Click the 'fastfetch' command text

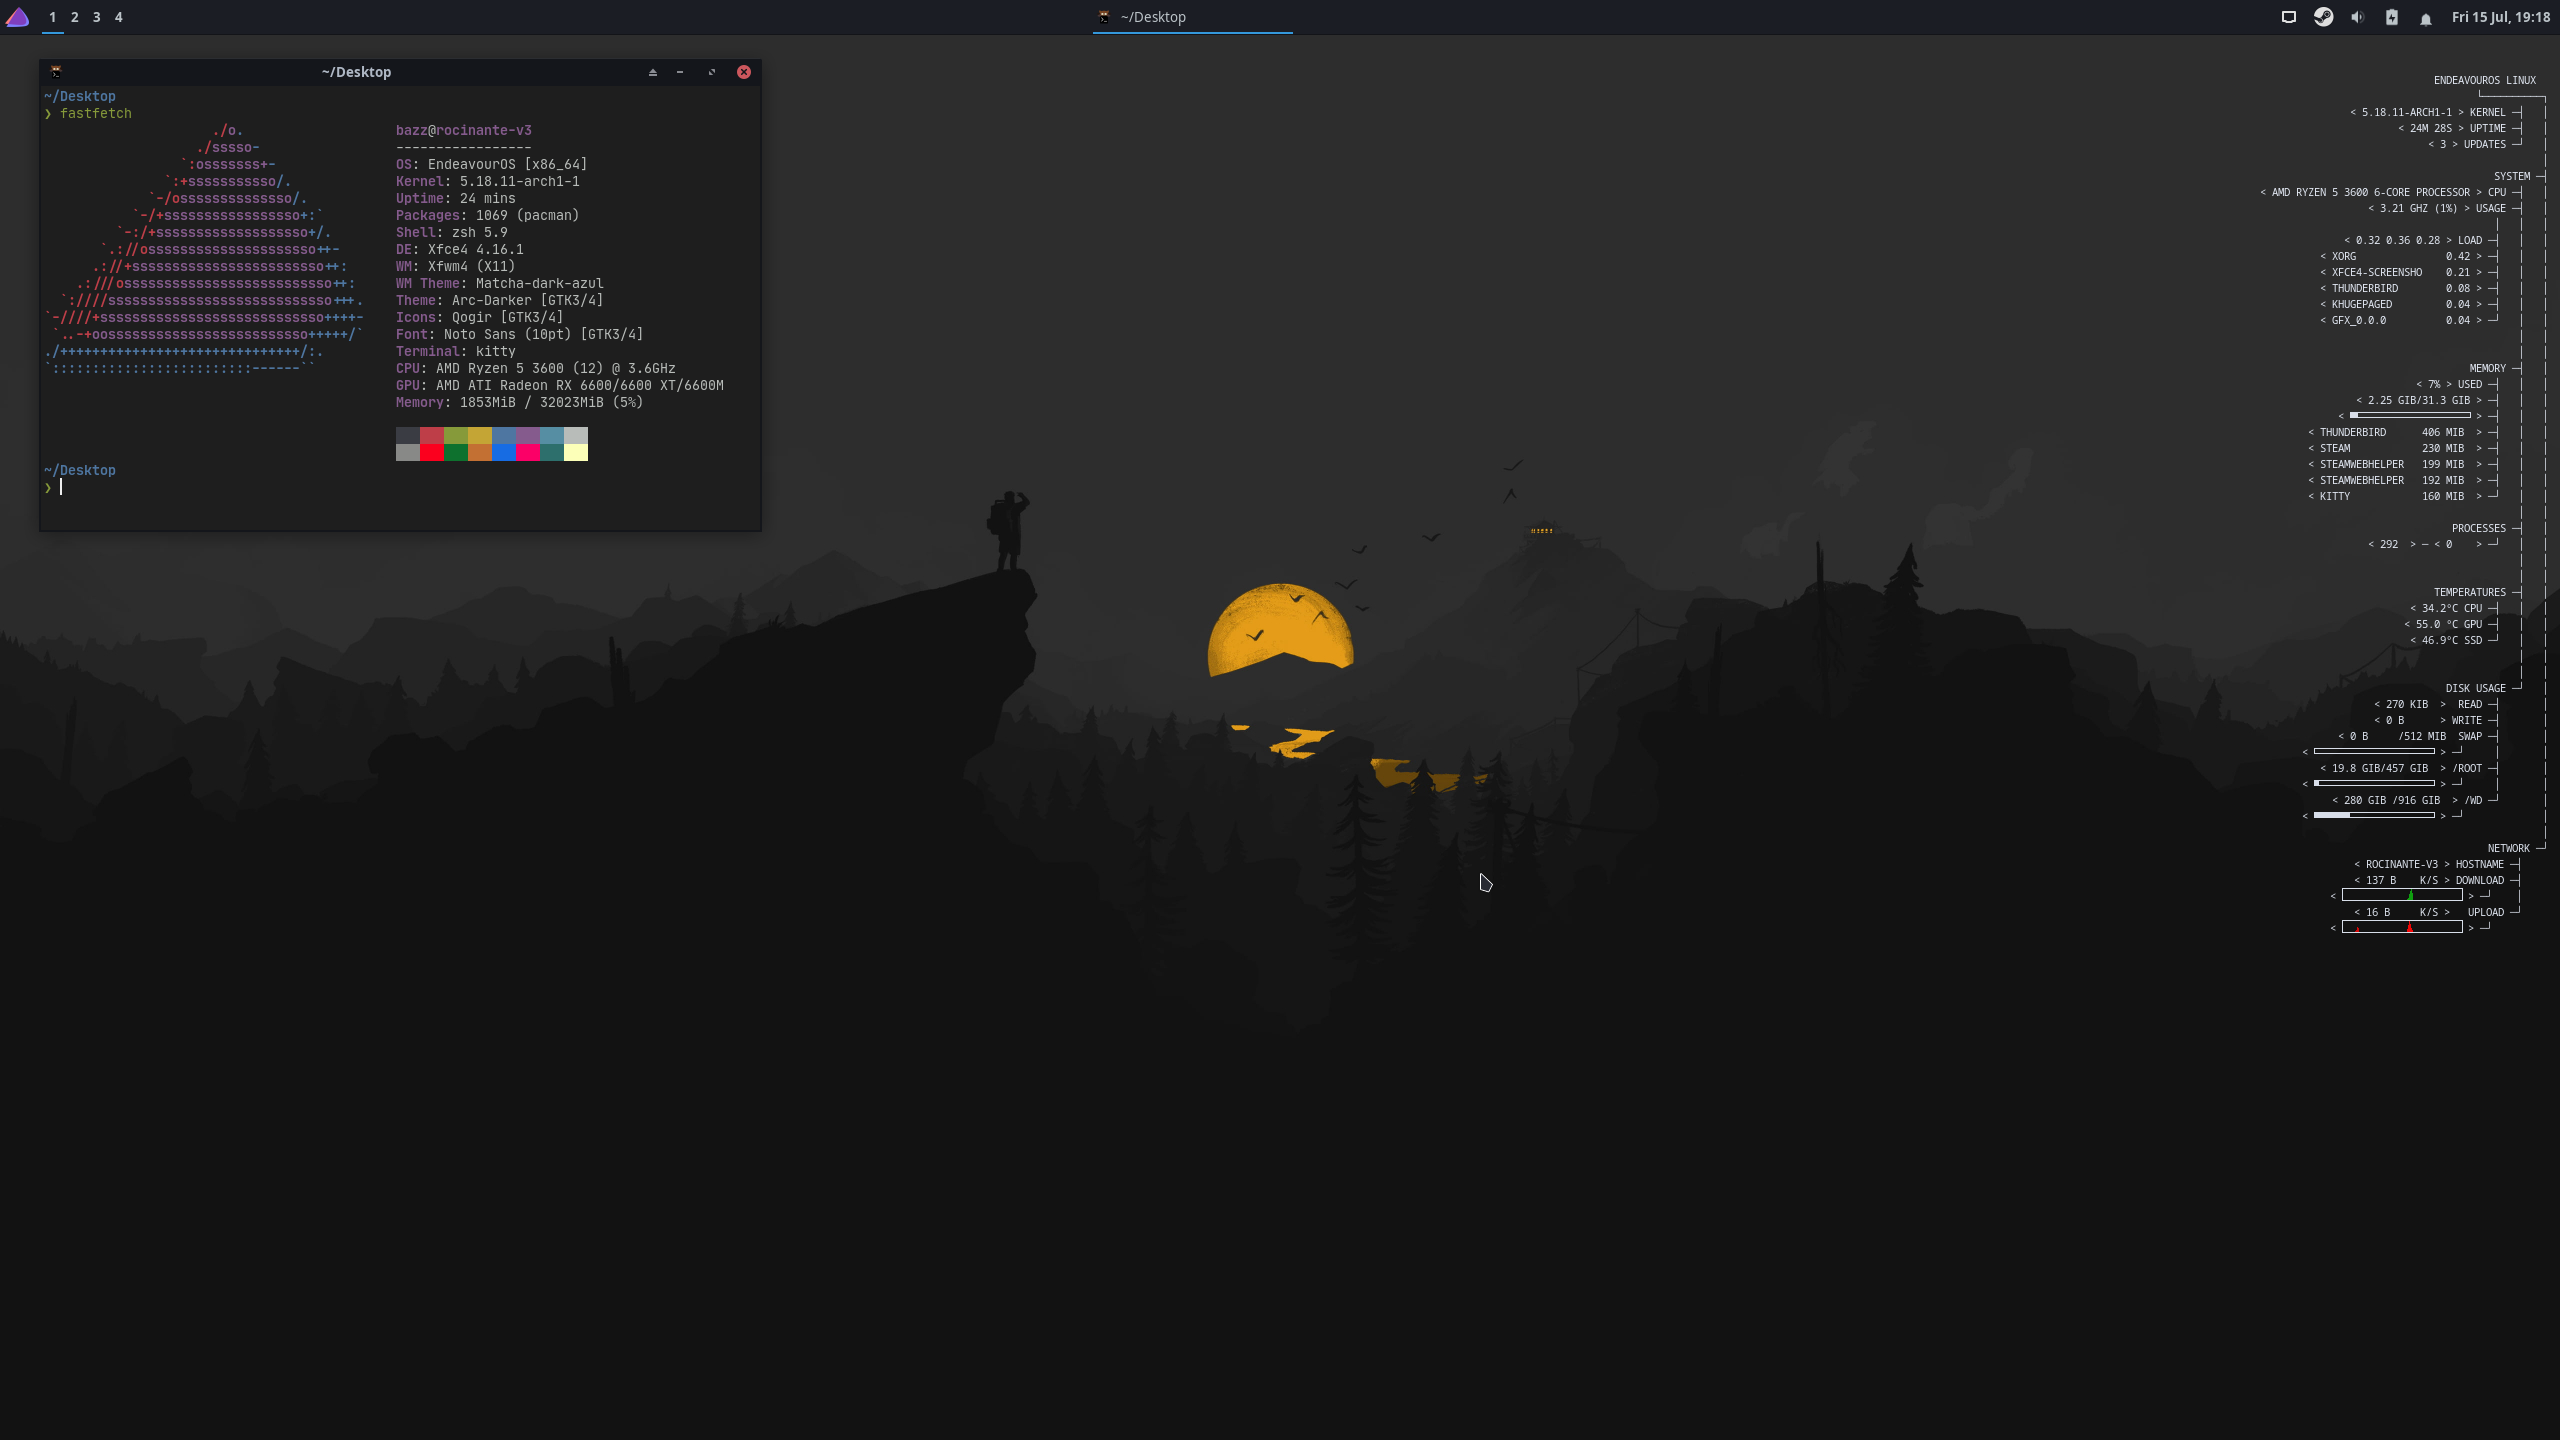point(96,113)
